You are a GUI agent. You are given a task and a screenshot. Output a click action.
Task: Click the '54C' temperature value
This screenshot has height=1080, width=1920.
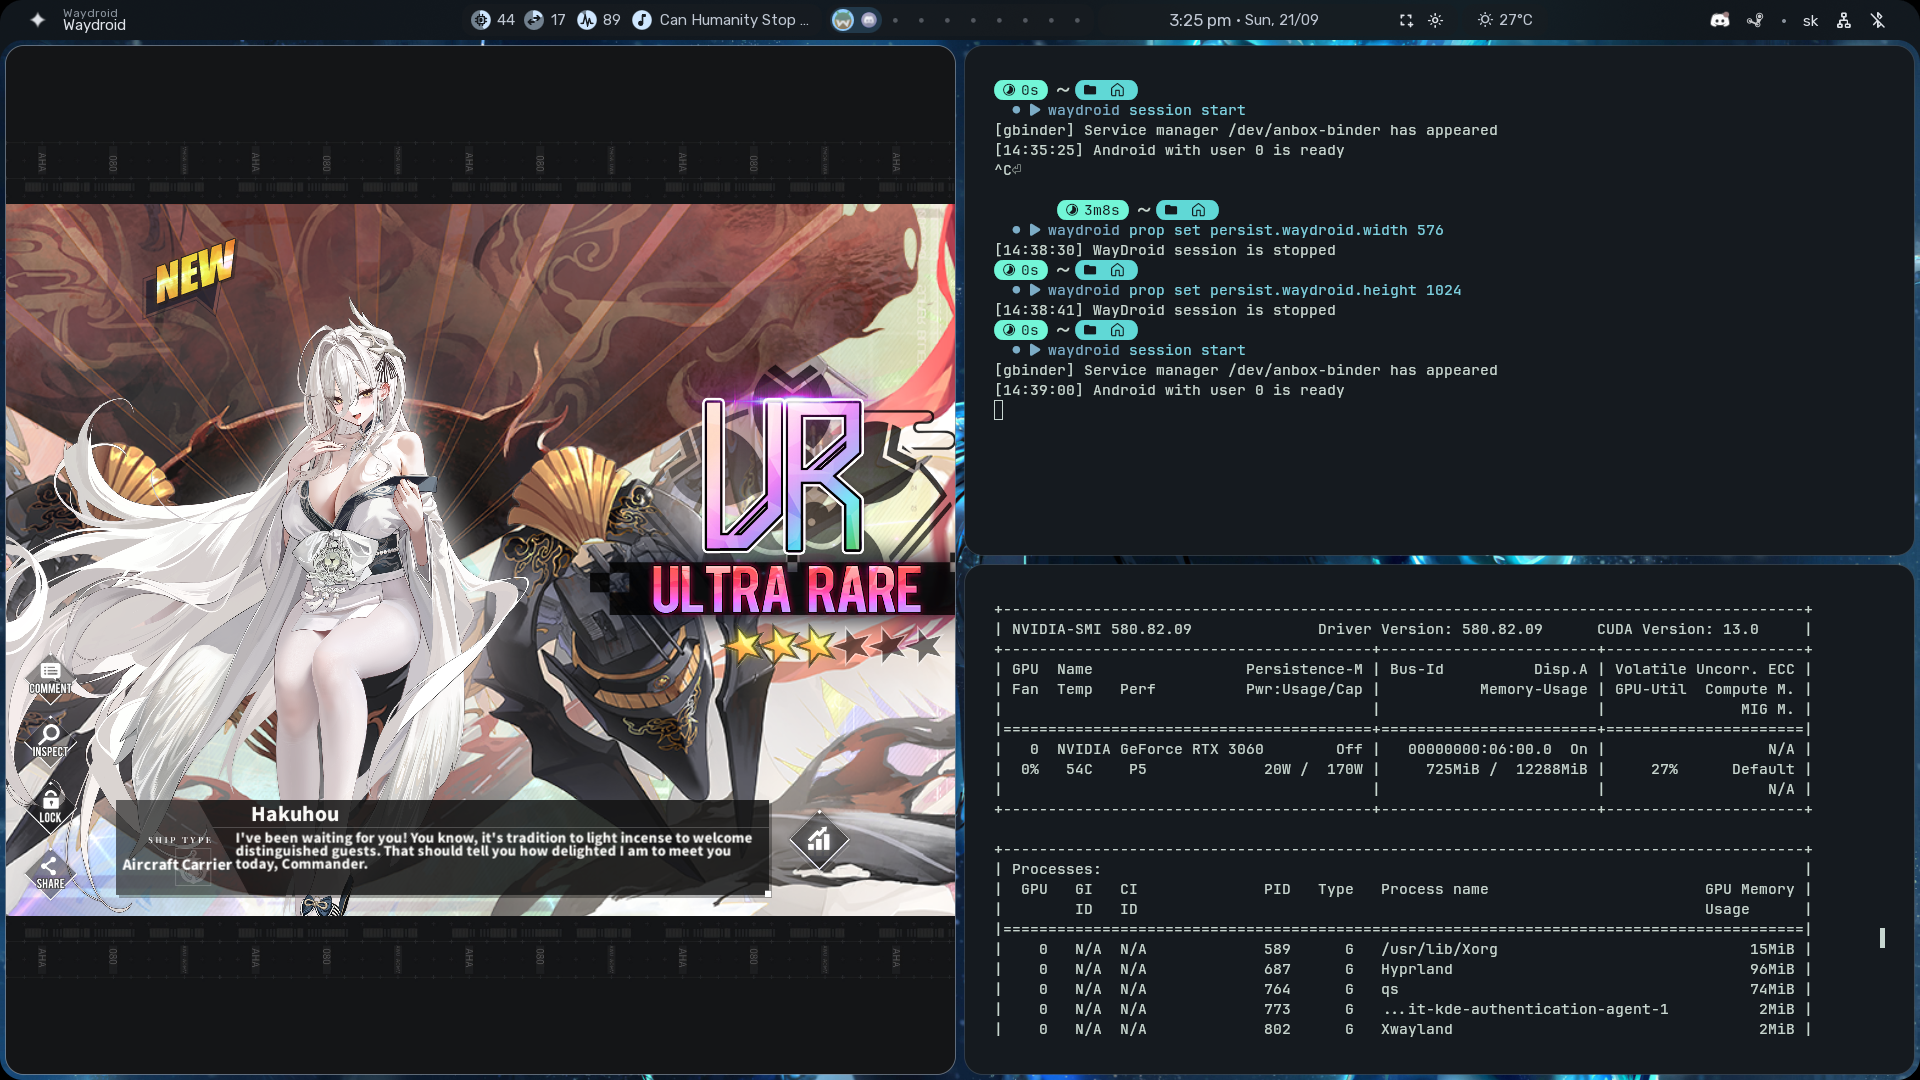[1079, 769]
